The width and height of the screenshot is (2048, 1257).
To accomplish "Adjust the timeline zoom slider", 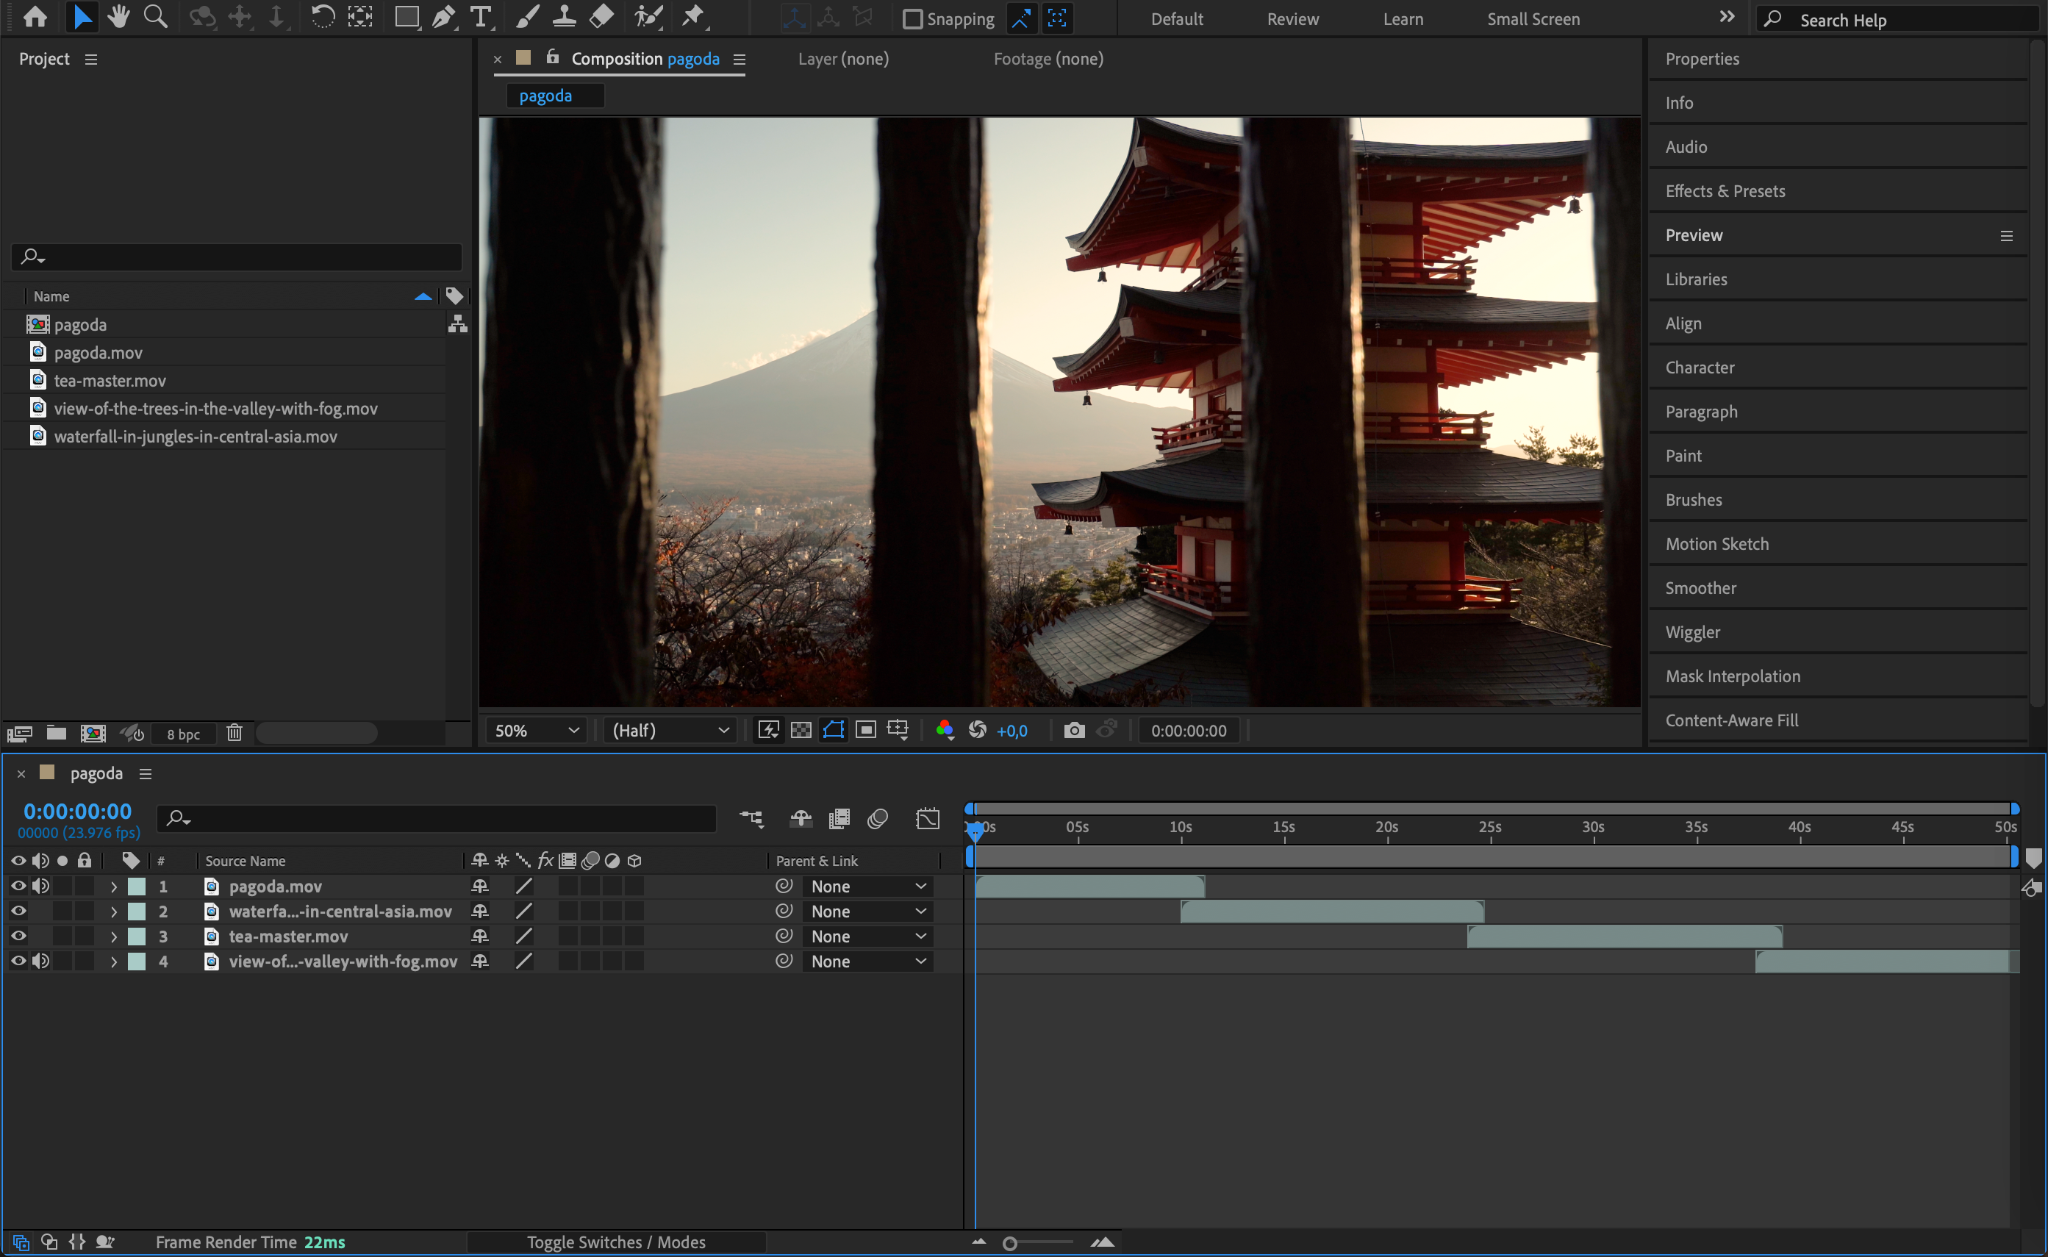I will [1010, 1243].
